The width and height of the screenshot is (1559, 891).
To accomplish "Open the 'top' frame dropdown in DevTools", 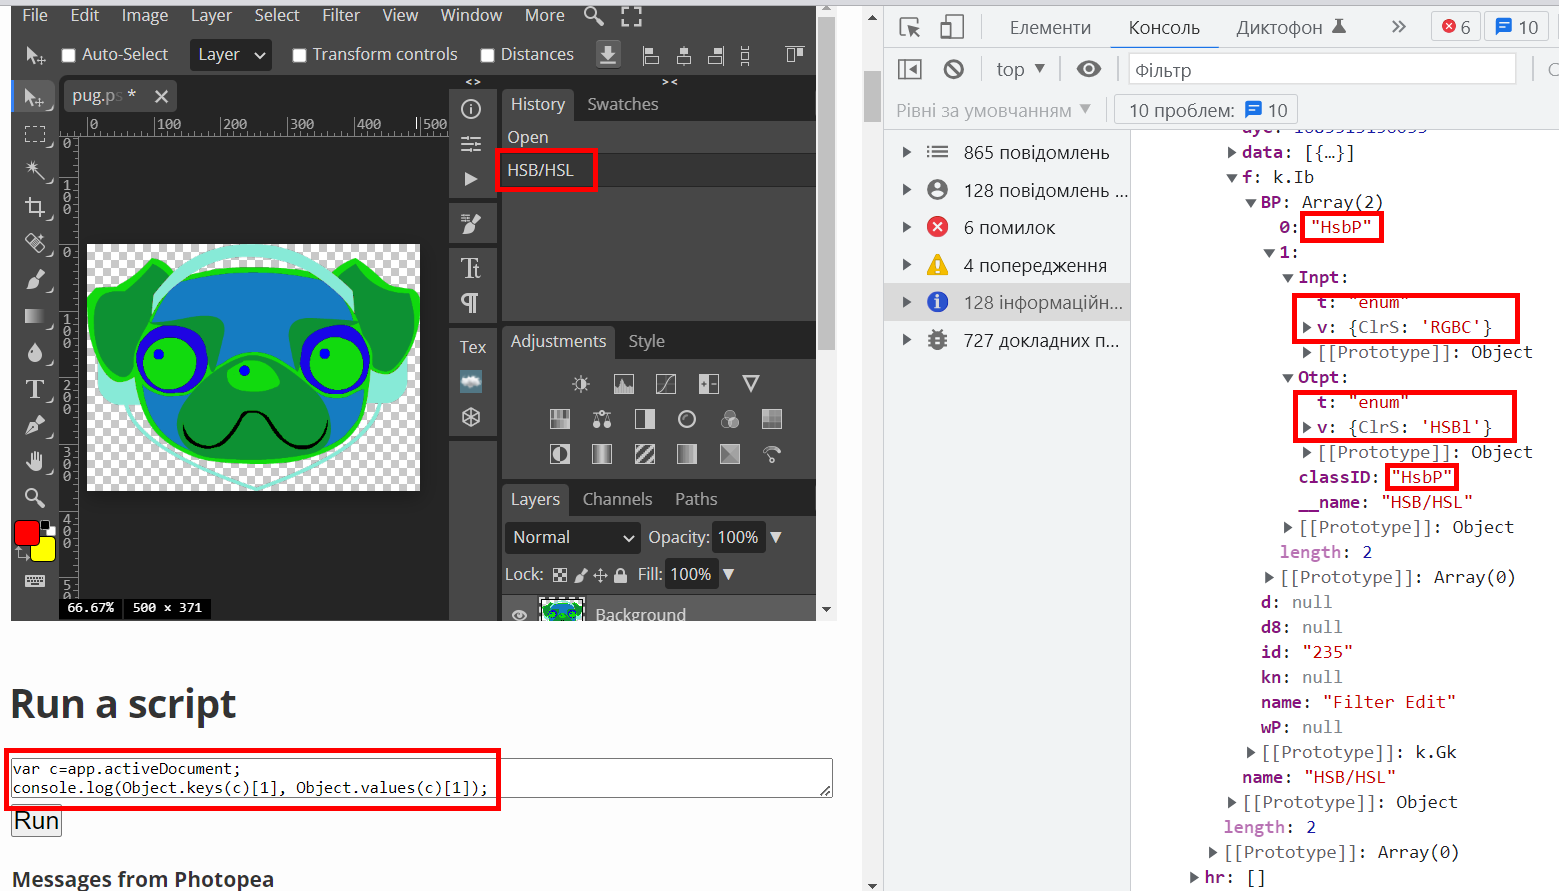I will [1018, 68].
